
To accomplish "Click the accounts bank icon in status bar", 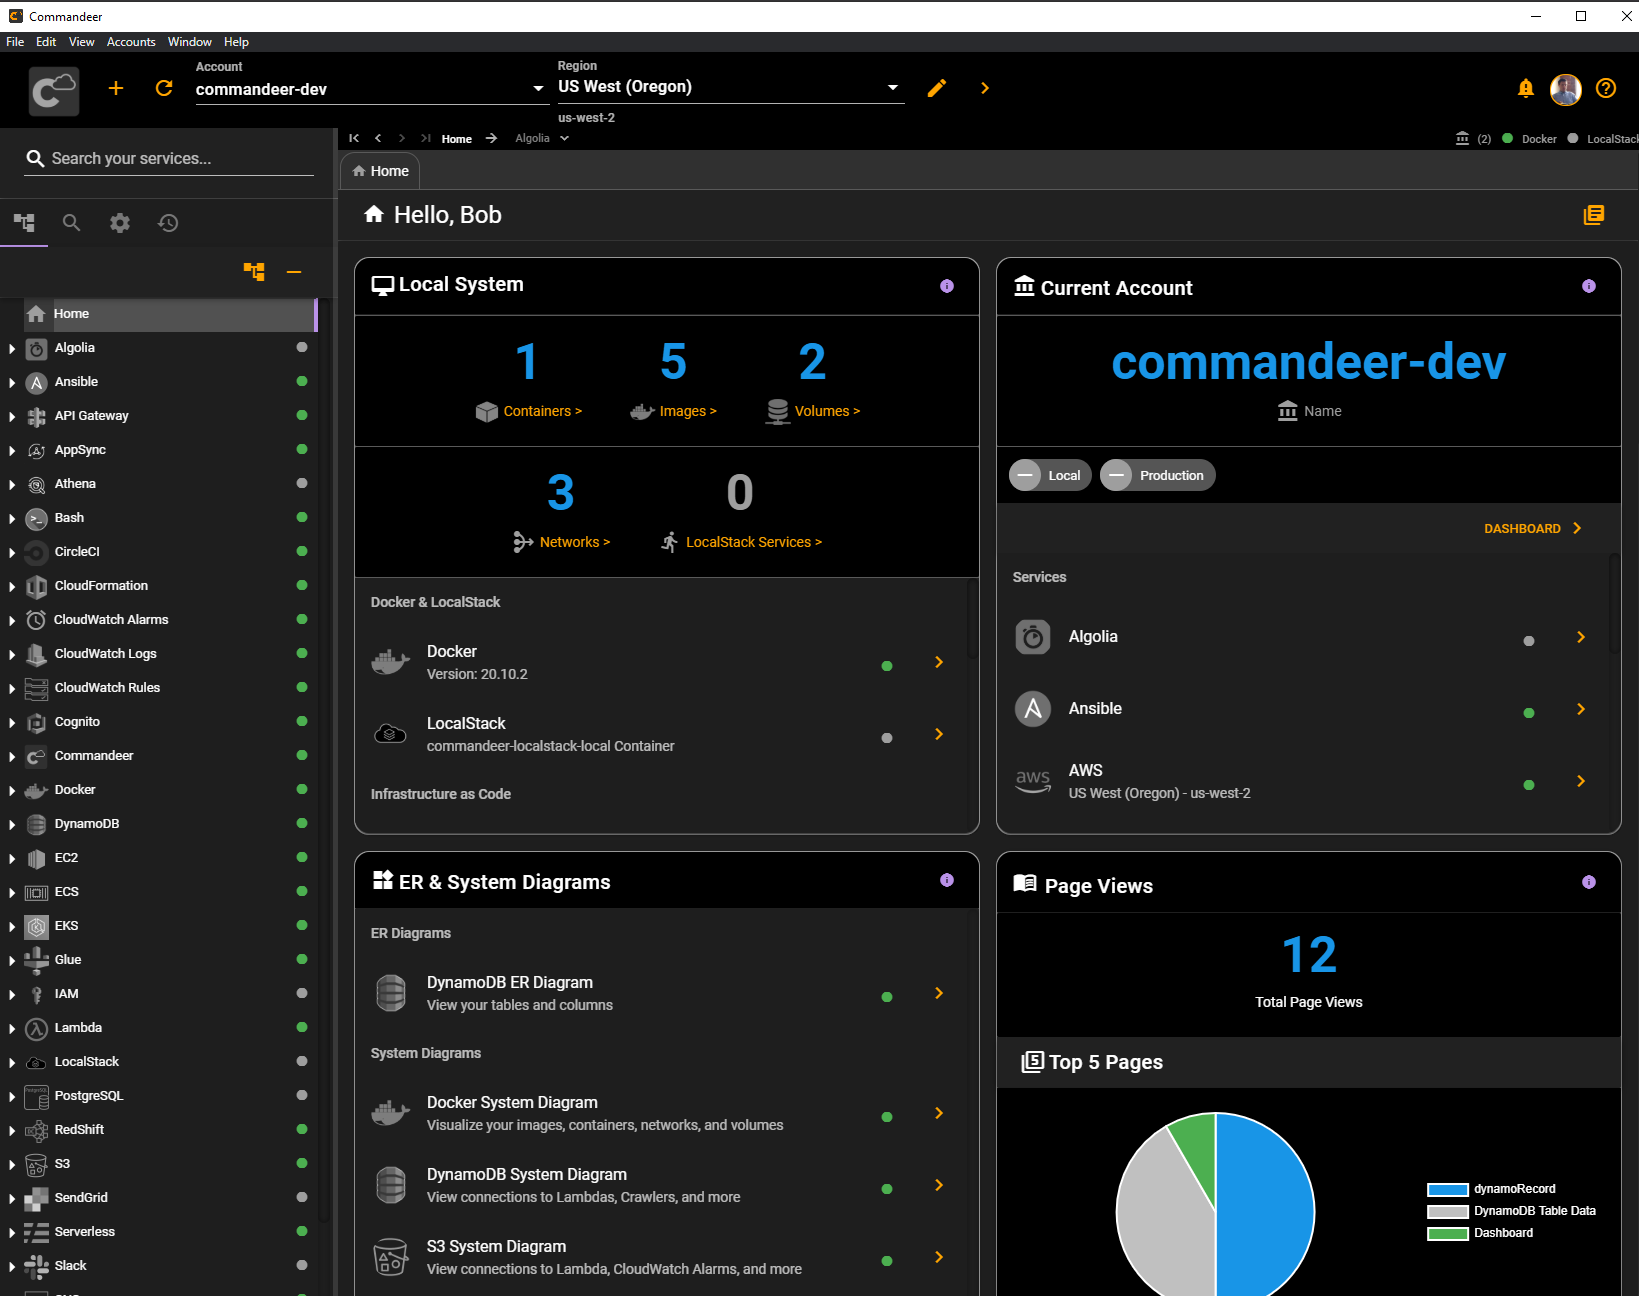I will (x=1462, y=138).
